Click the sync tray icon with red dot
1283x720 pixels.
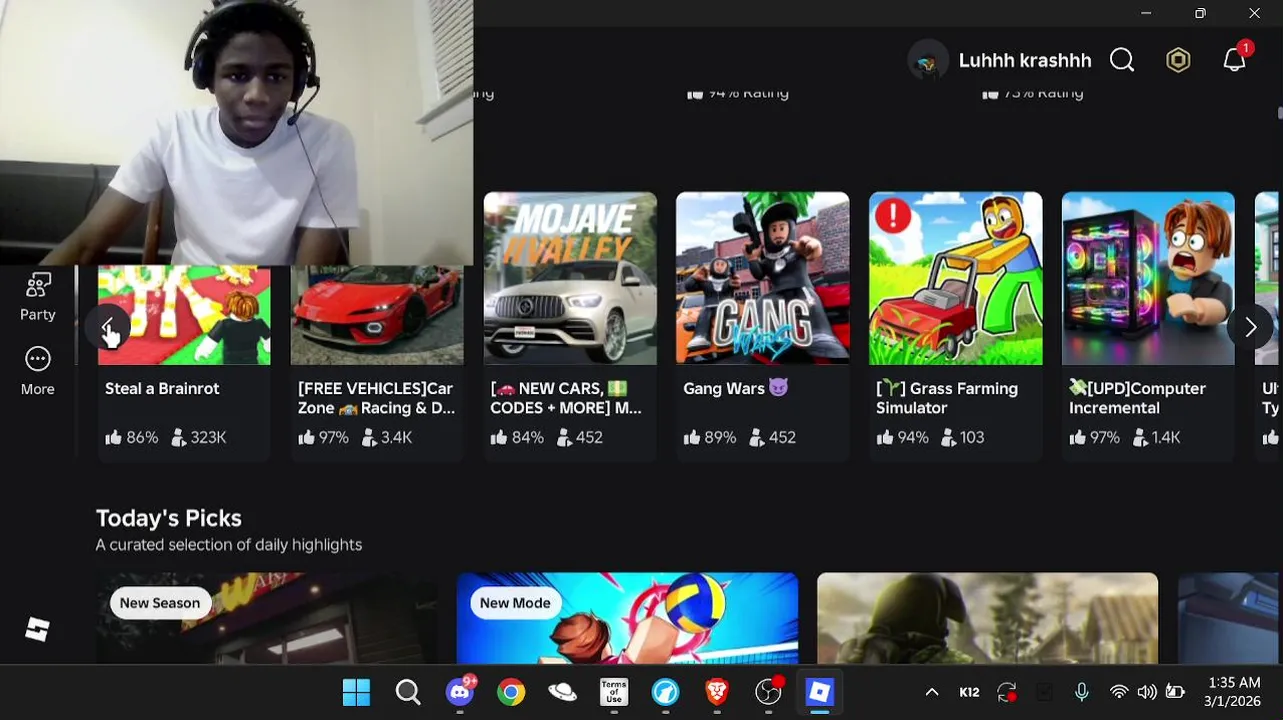pos(1007,692)
